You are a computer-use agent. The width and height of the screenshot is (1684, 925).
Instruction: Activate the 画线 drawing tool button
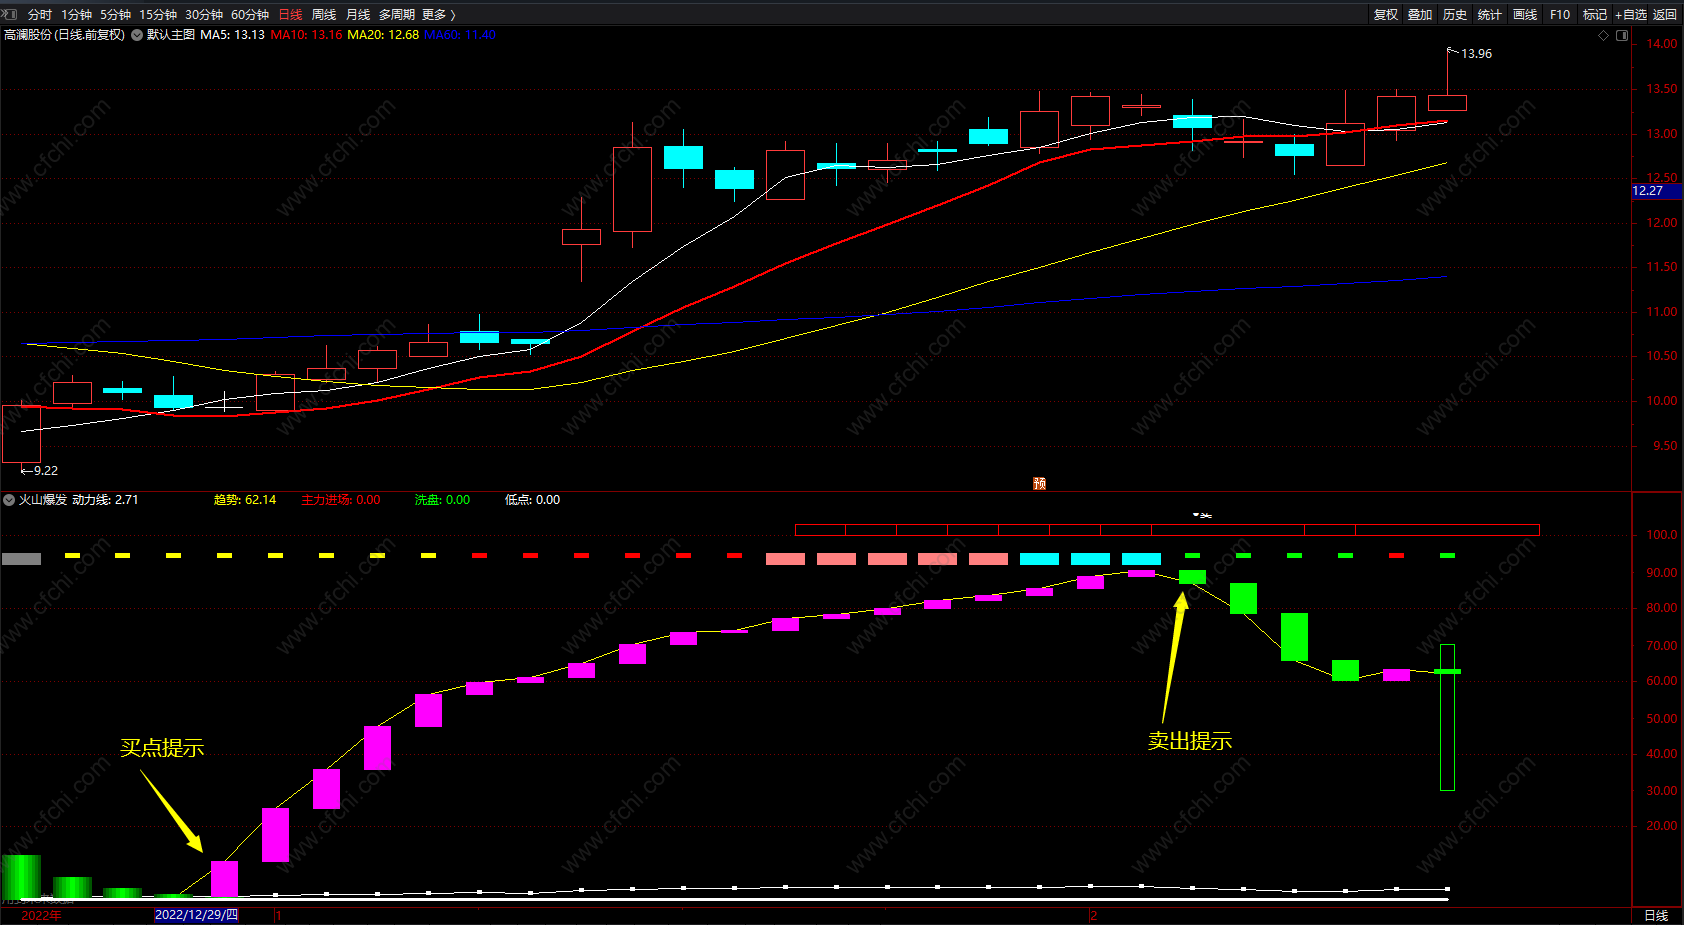coord(1525,15)
